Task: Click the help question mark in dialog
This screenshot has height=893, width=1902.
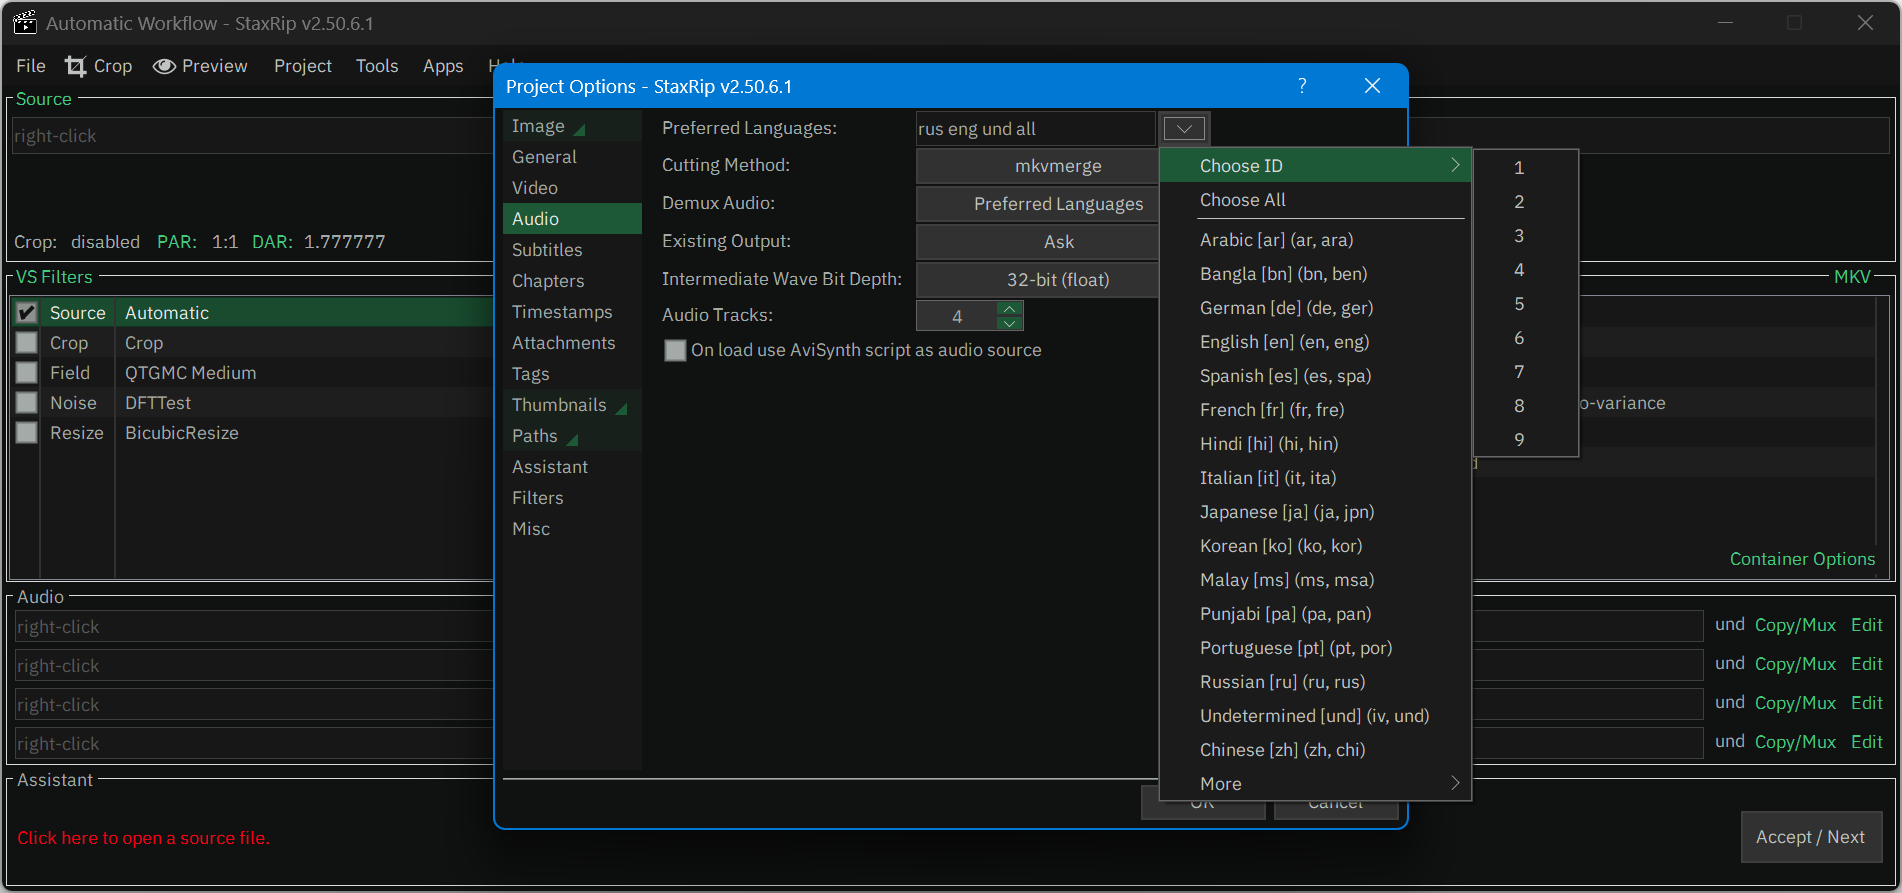Action: tap(1302, 86)
